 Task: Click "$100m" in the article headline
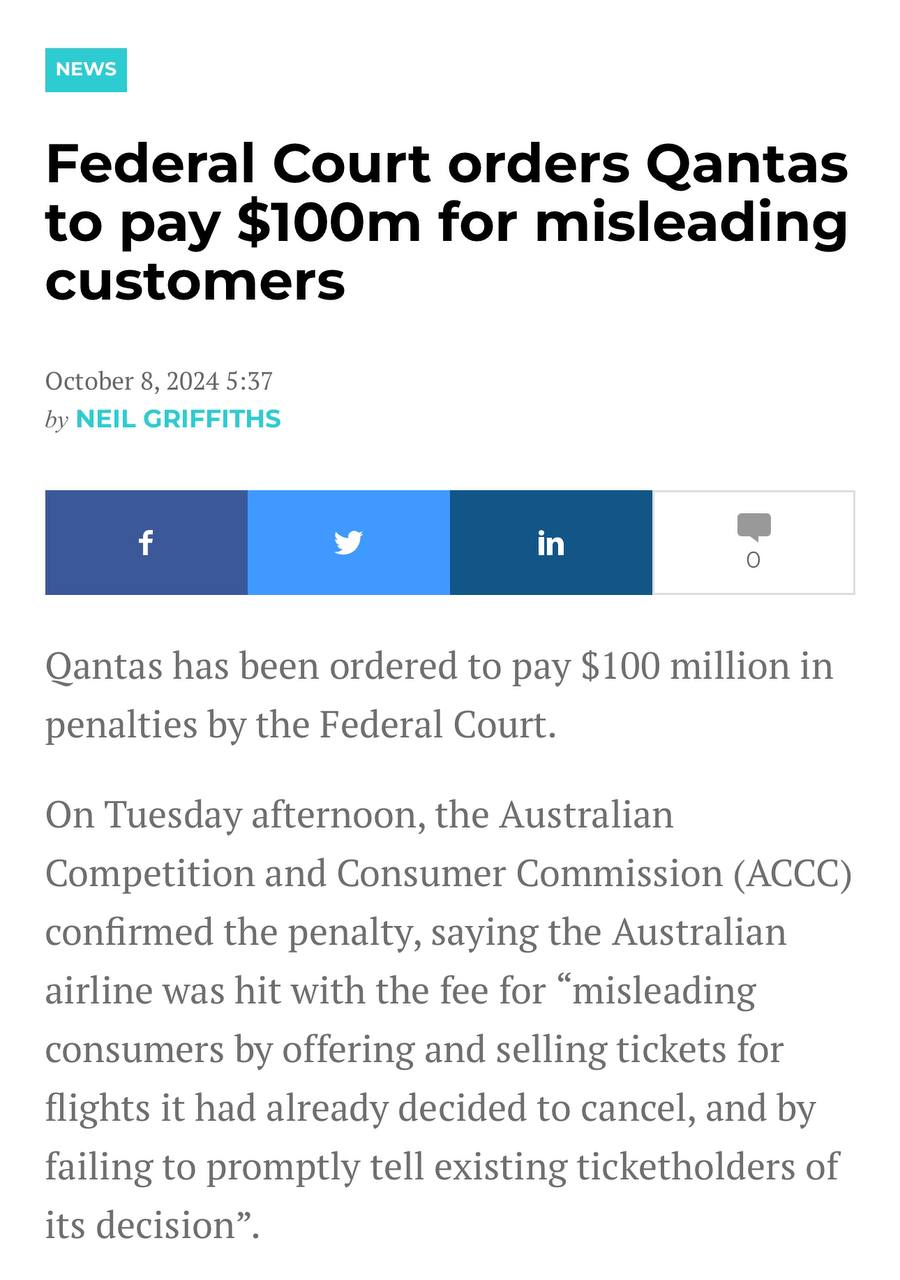pyautogui.click(x=328, y=222)
